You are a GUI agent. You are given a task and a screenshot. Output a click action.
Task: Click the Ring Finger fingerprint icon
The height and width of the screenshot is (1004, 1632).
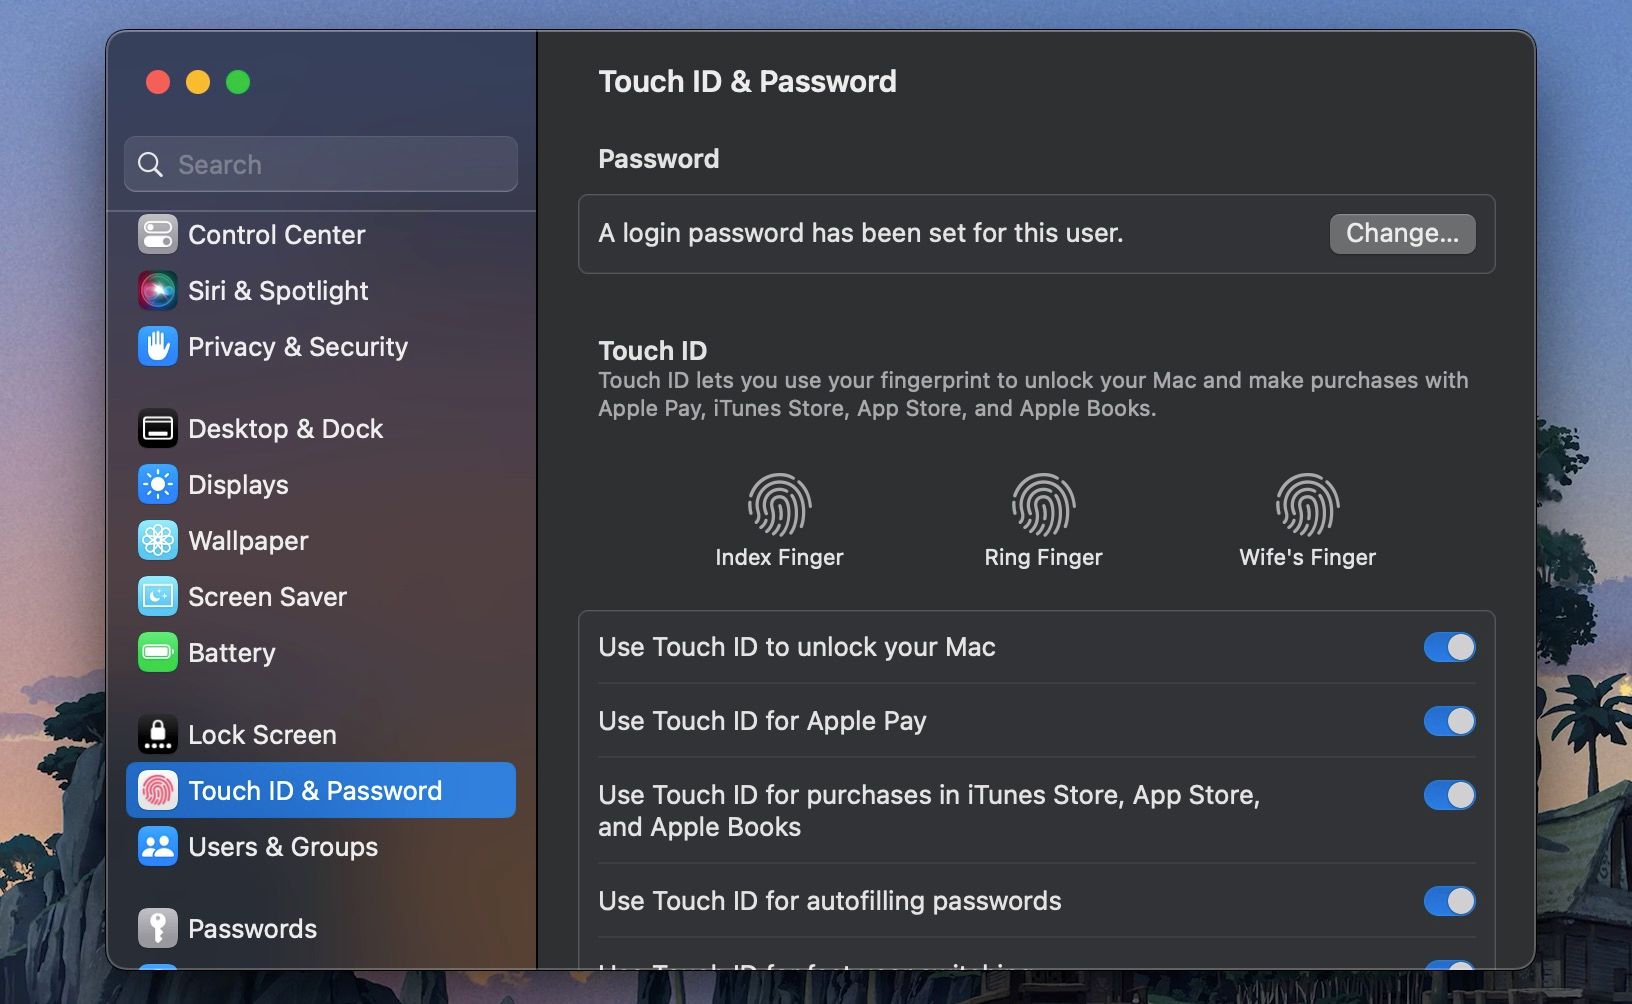(1043, 503)
